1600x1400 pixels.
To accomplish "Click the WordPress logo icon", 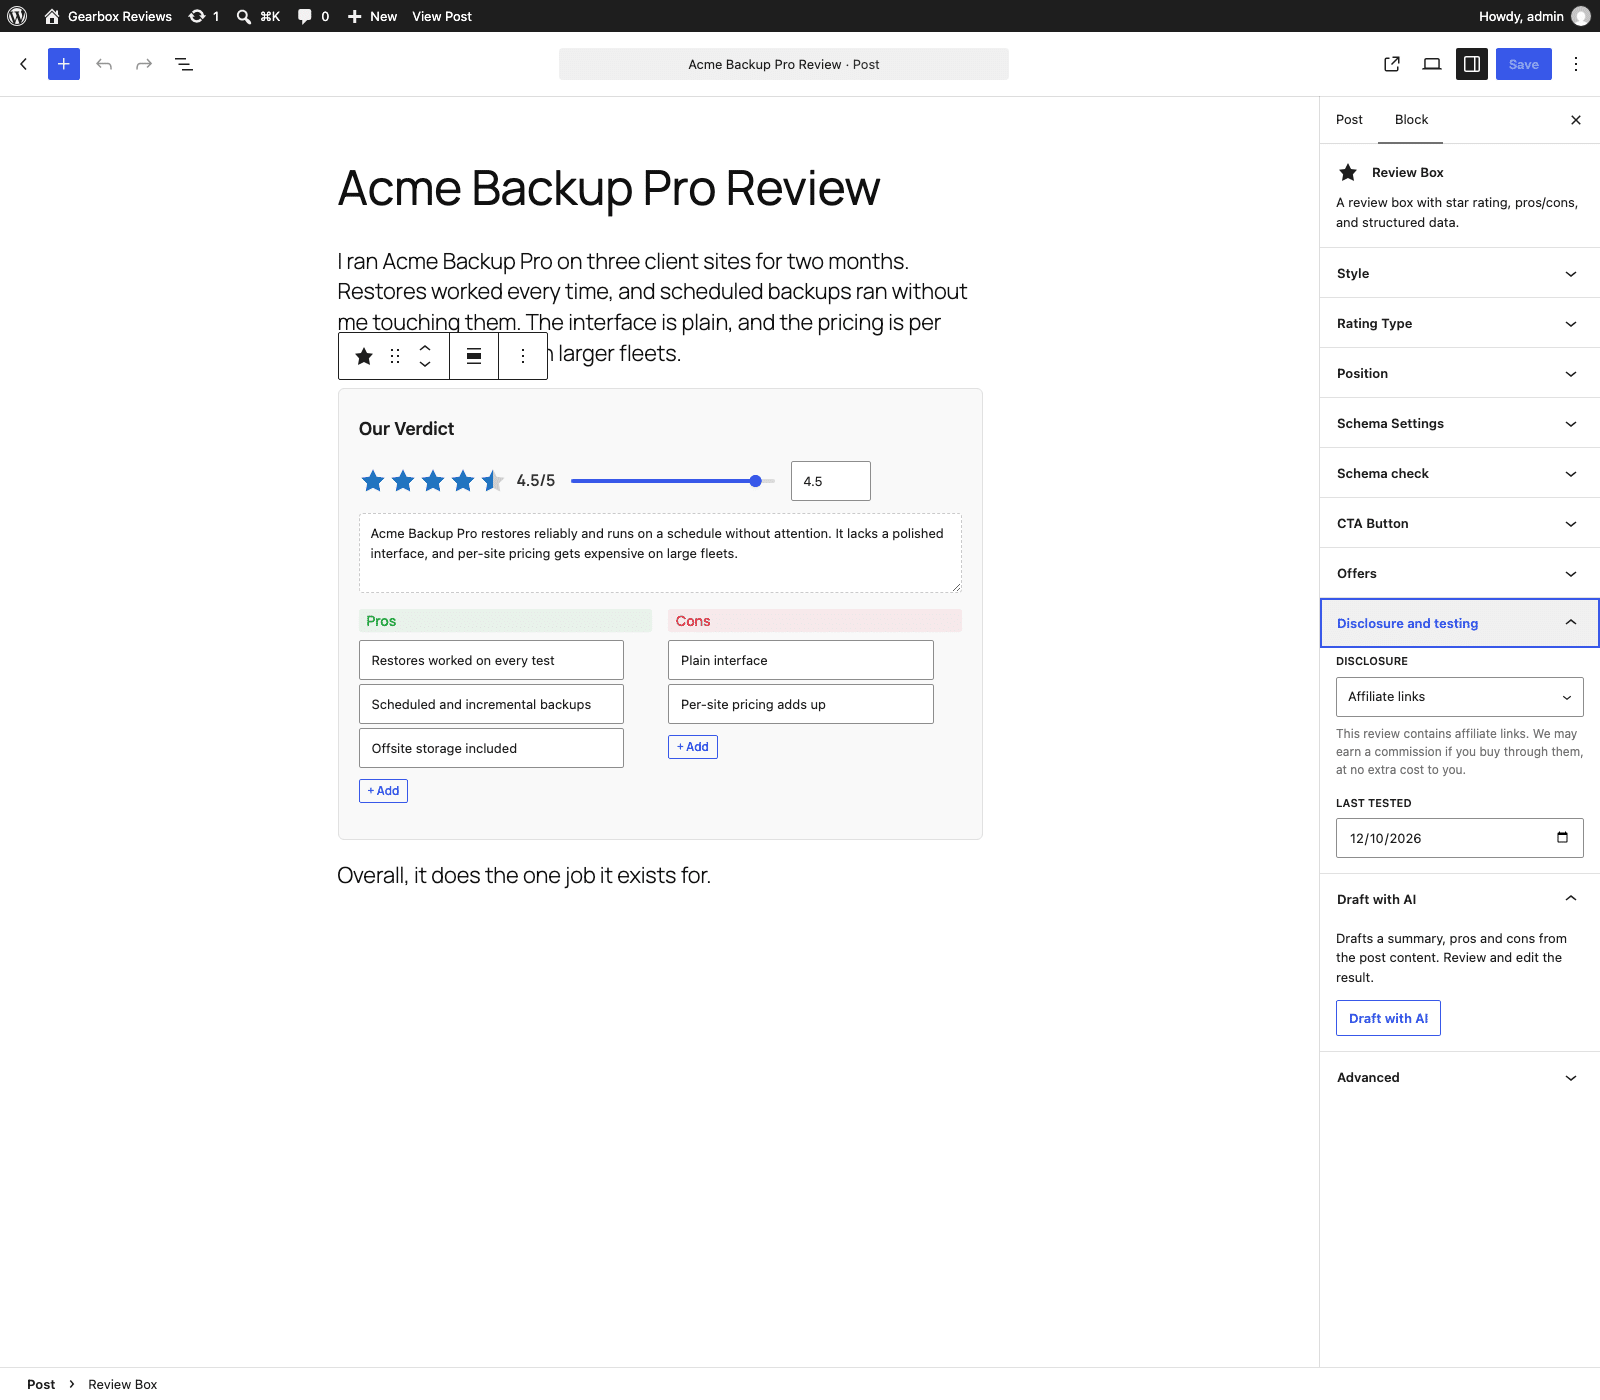I will pyautogui.click(x=17, y=16).
